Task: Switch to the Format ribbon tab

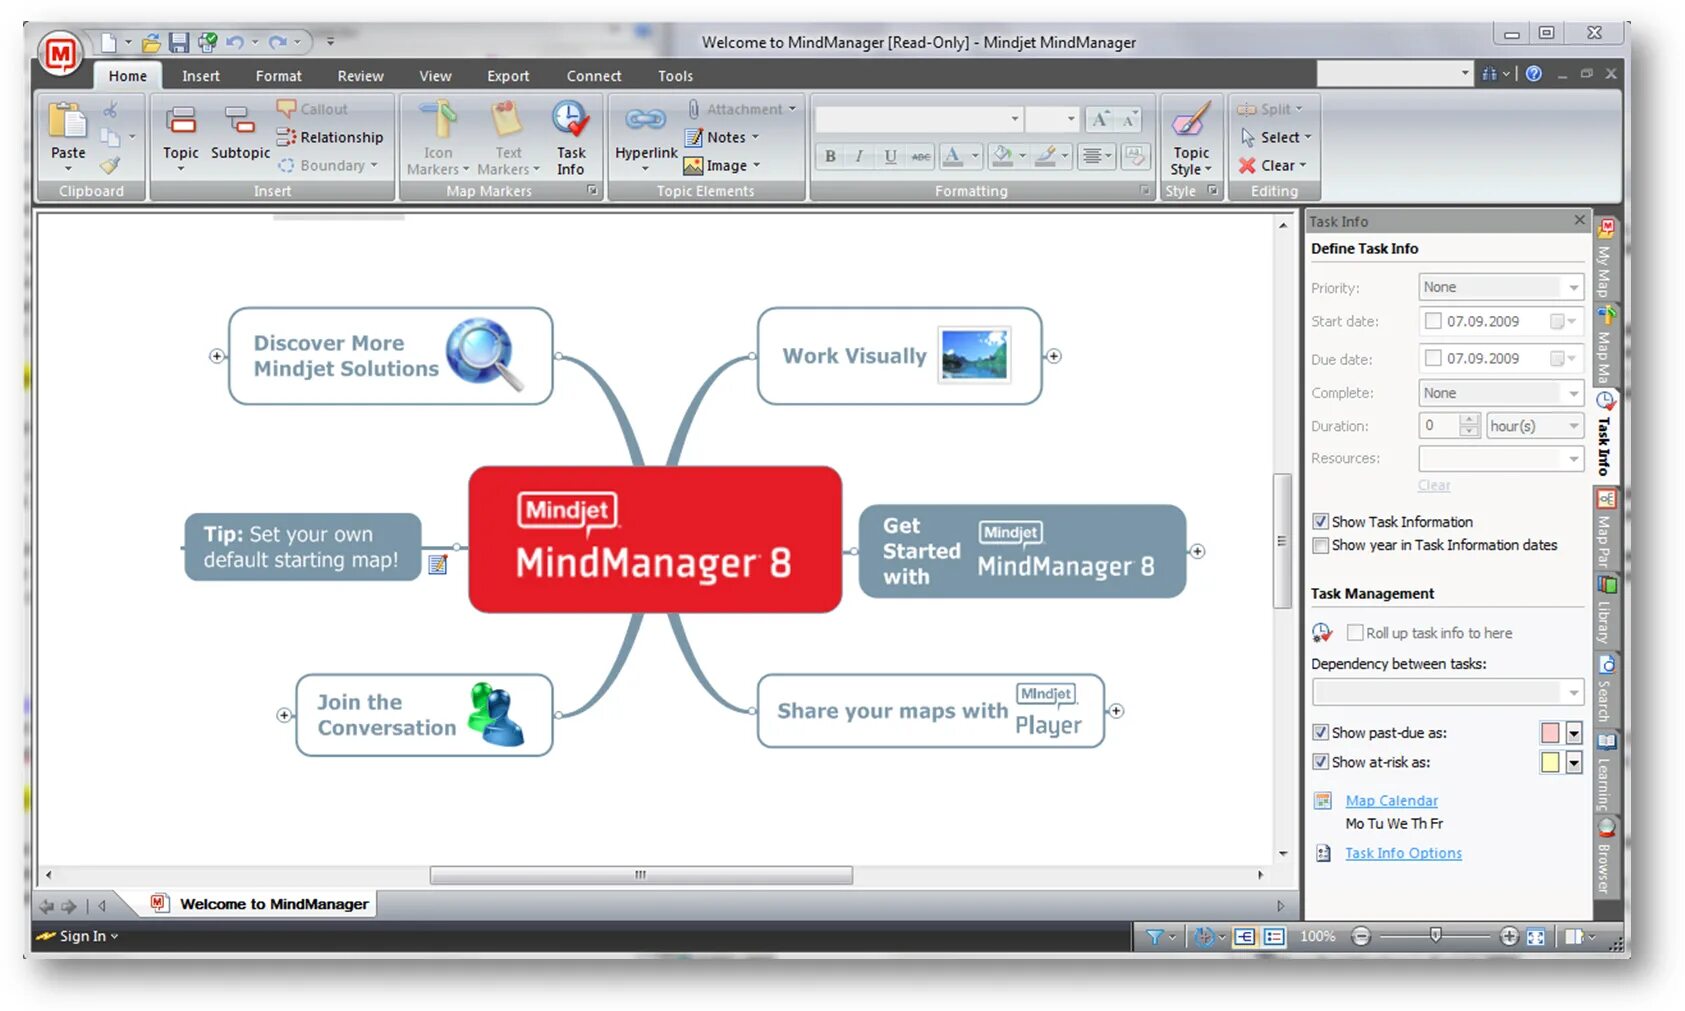Action: pos(278,76)
